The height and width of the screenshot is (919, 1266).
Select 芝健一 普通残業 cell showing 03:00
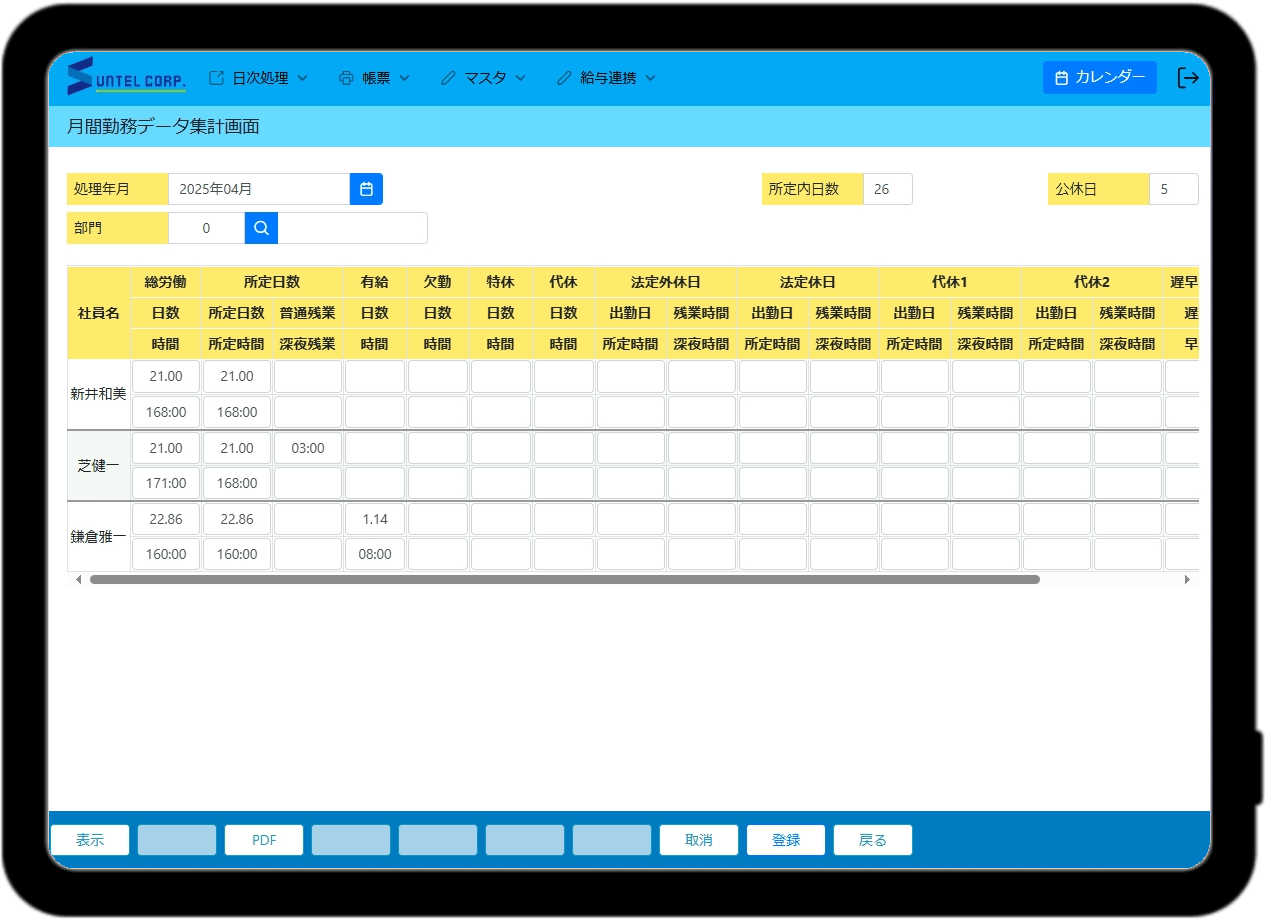308,448
